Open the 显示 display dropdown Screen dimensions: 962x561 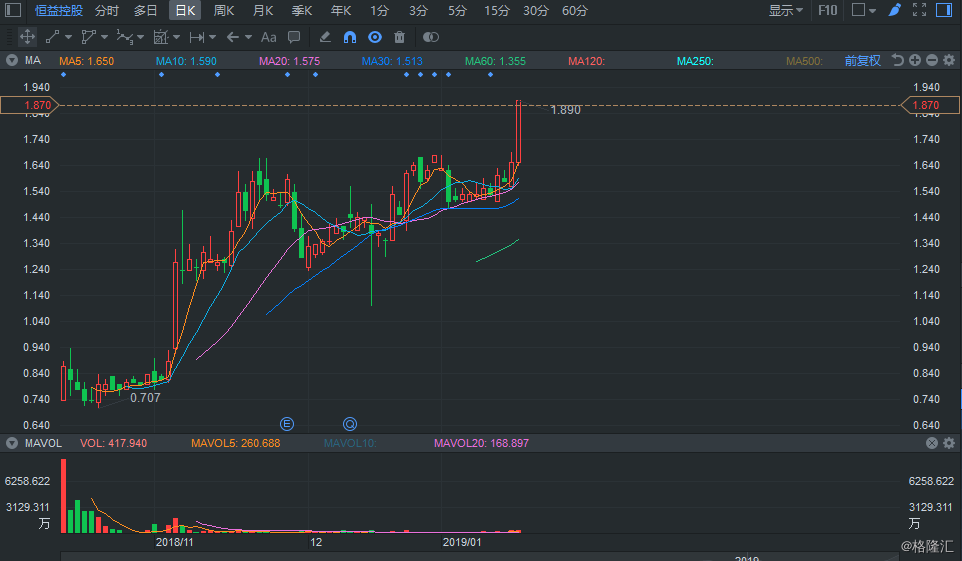[785, 11]
